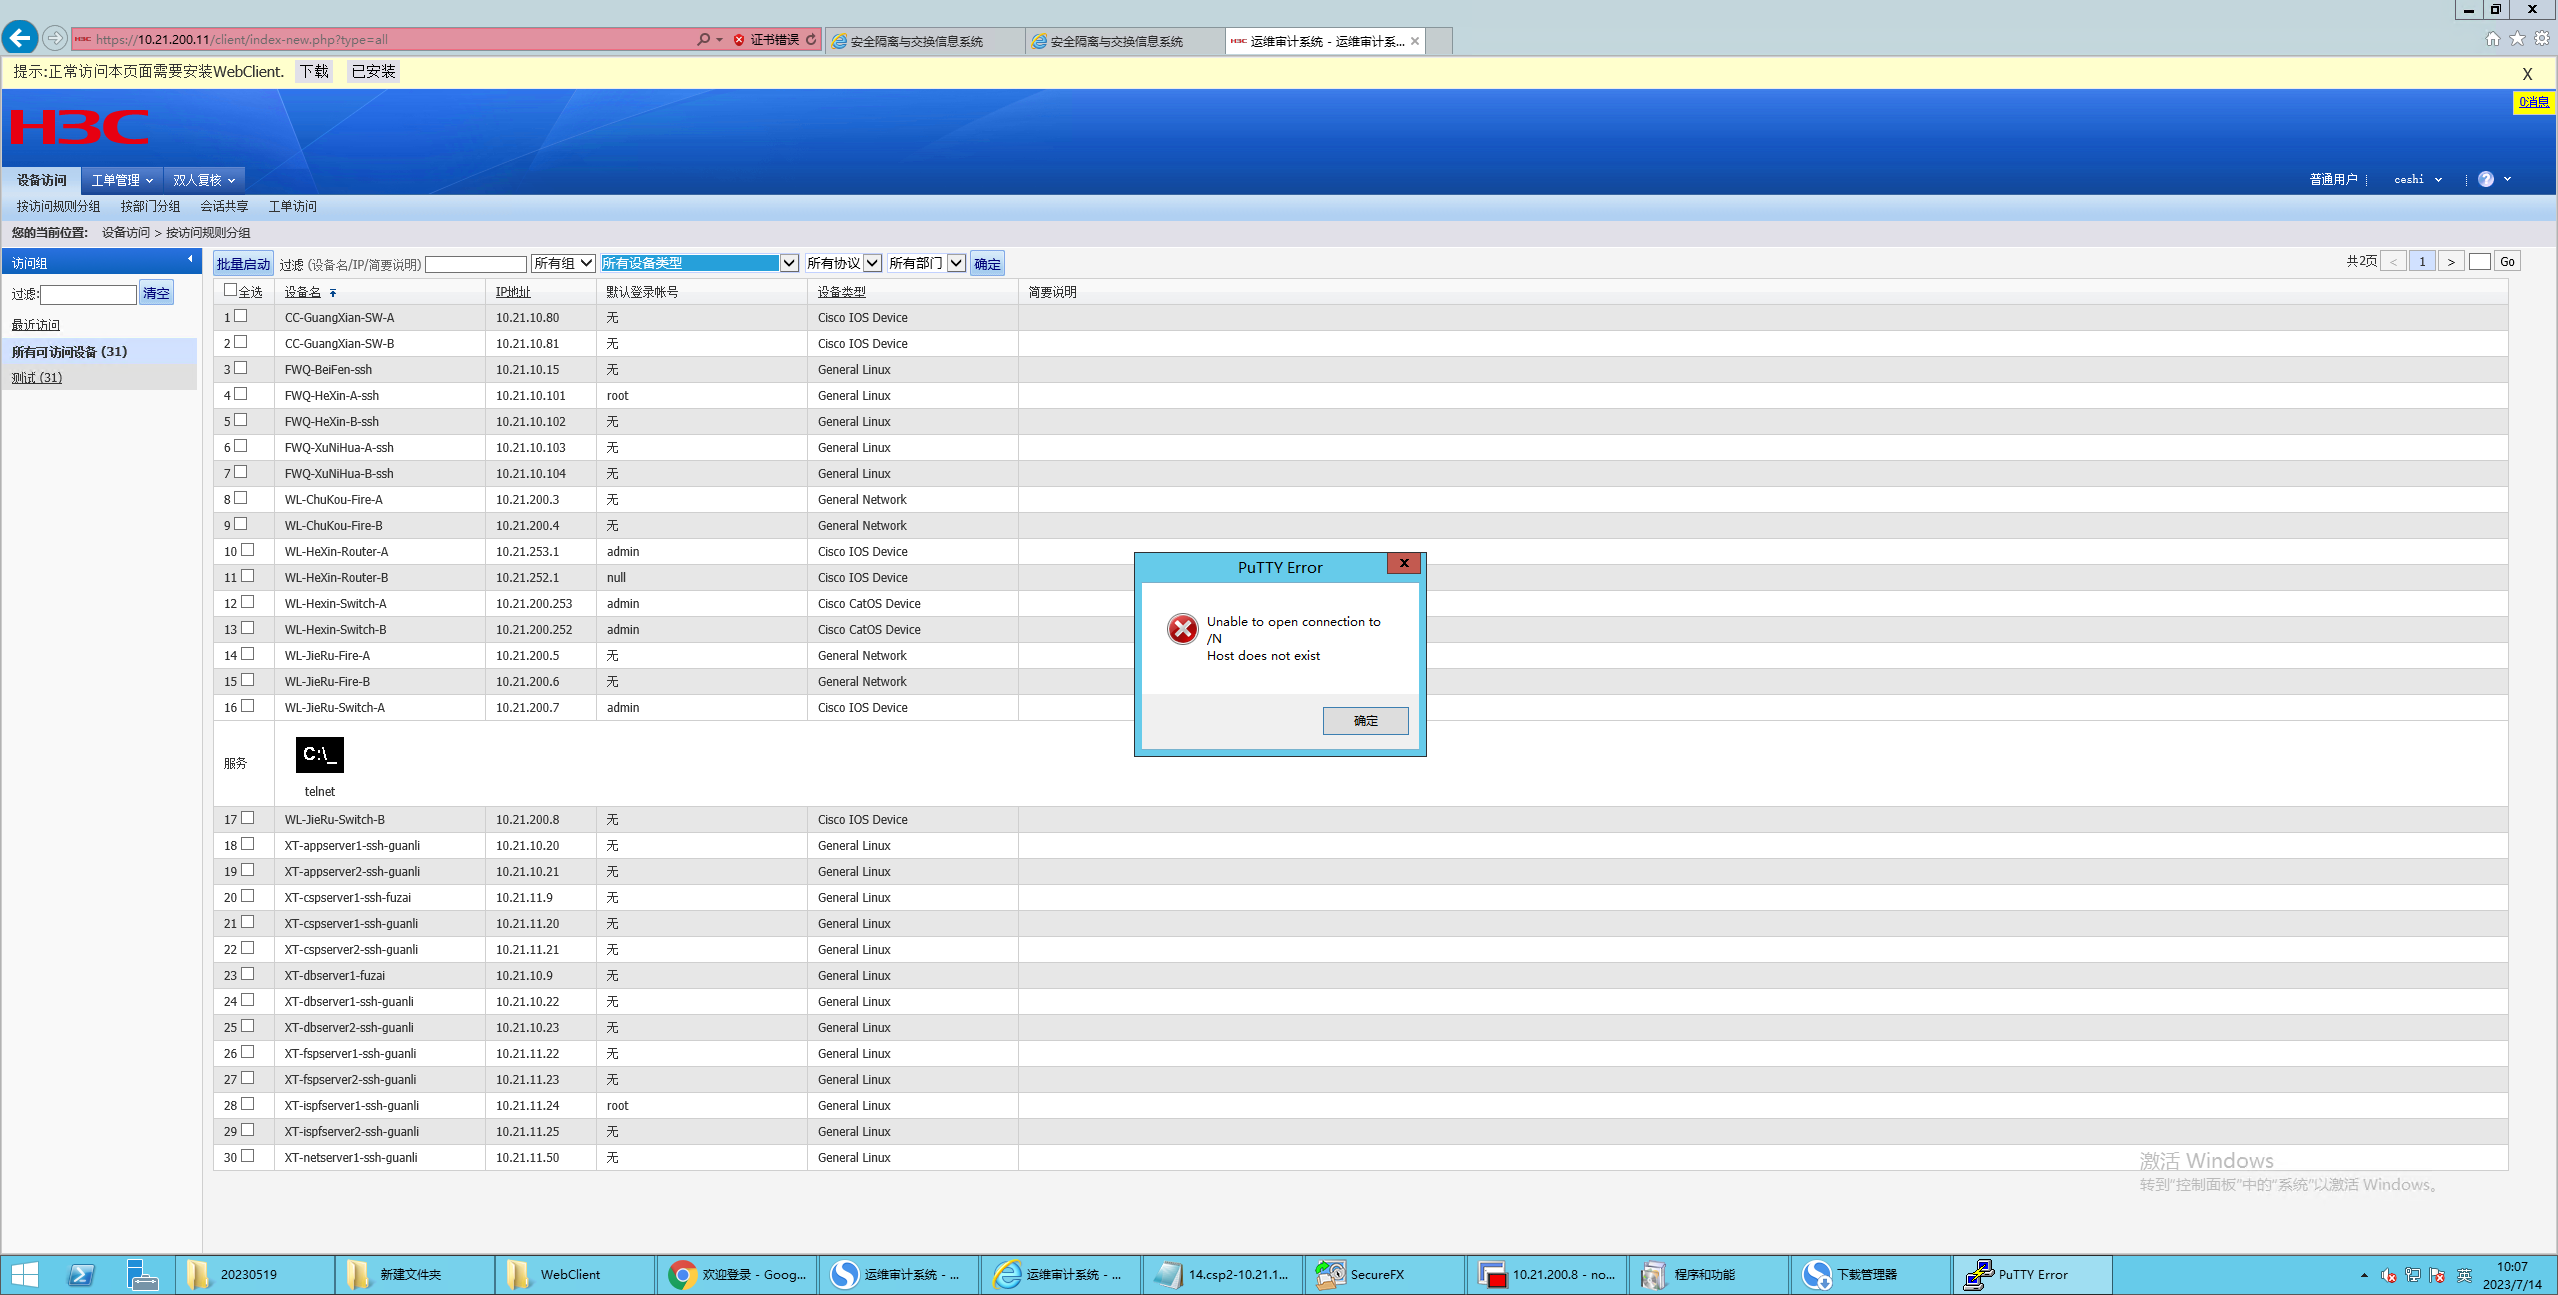Click the batch start button
The width and height of the screenshot is (2558, 1295).
click(x=243, y=264)
